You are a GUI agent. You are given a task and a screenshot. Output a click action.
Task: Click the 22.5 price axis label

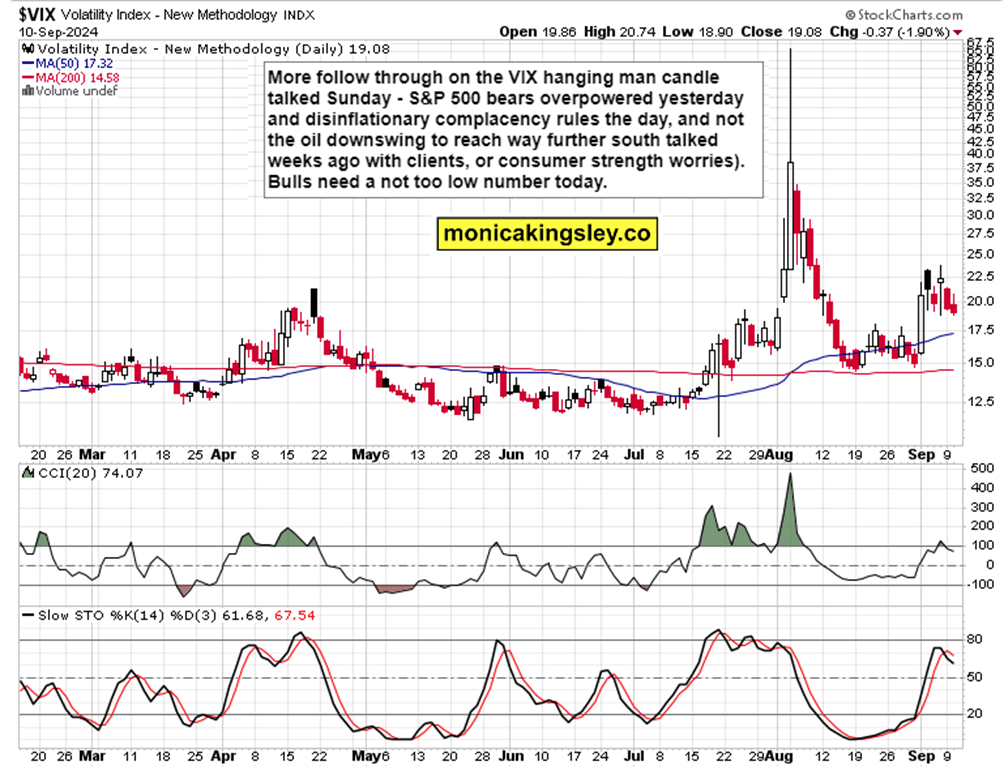pyautogui.click(x=980, y=277)
